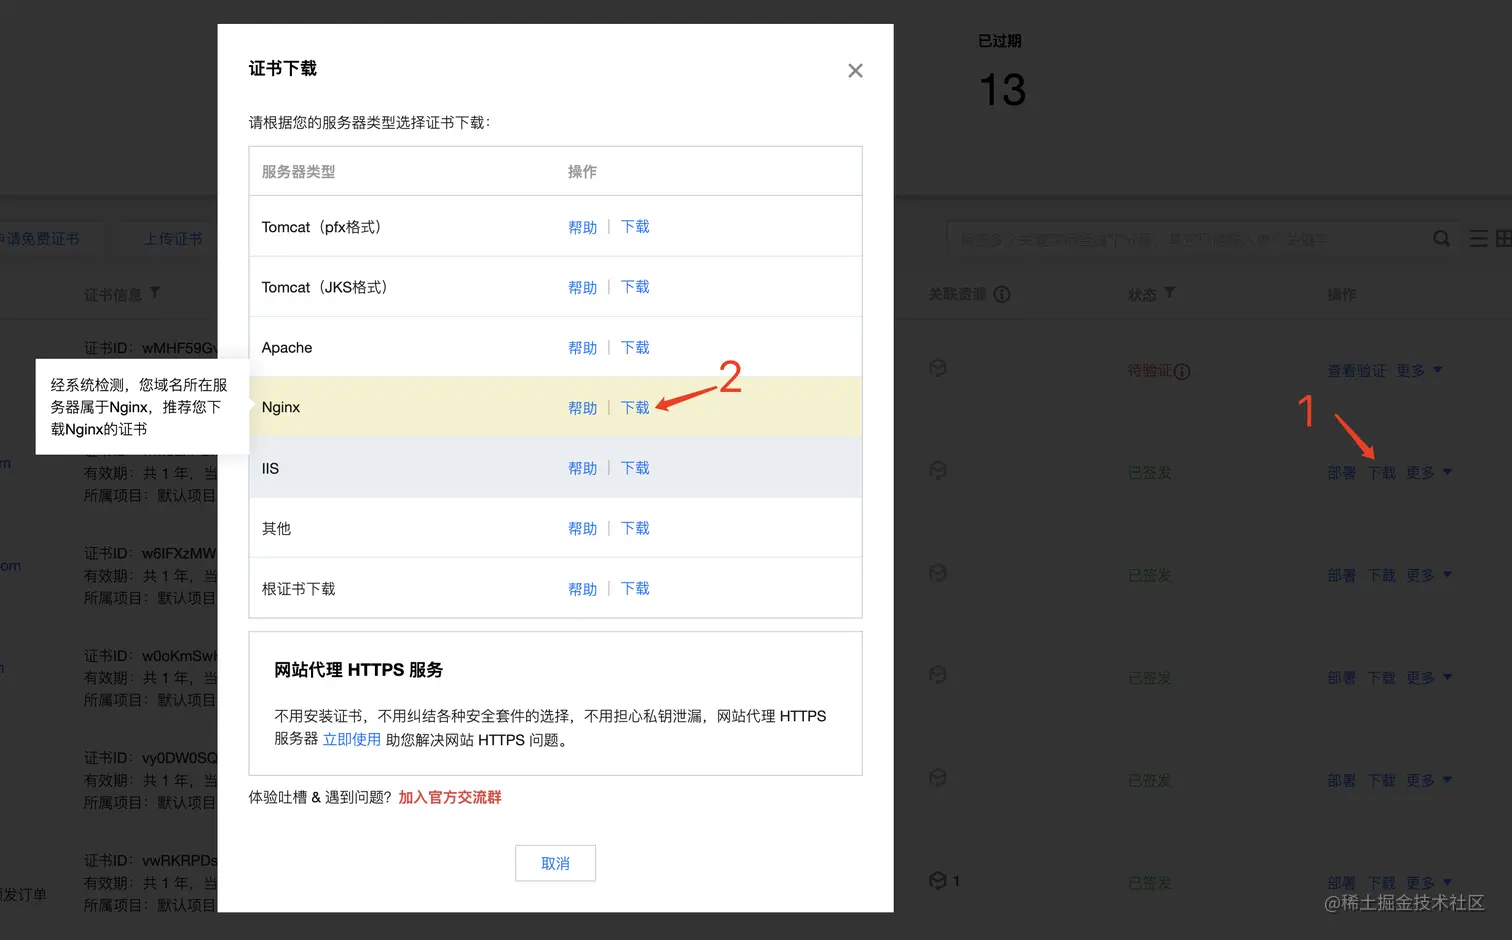Viewport: 1512px width, 940px height.
Task: Click 下载 in the w6IFXzMW row
Action: pyautogui.click(x=1381, y=575)
